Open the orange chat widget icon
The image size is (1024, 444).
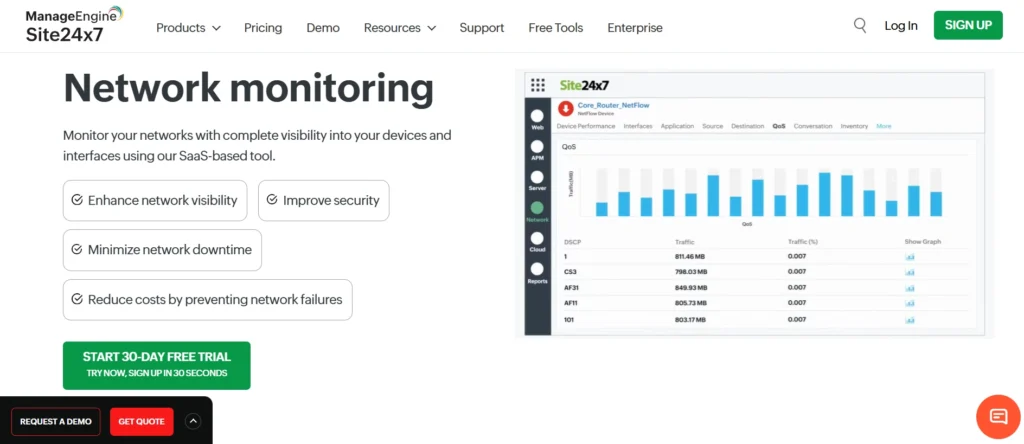[998, 416]
